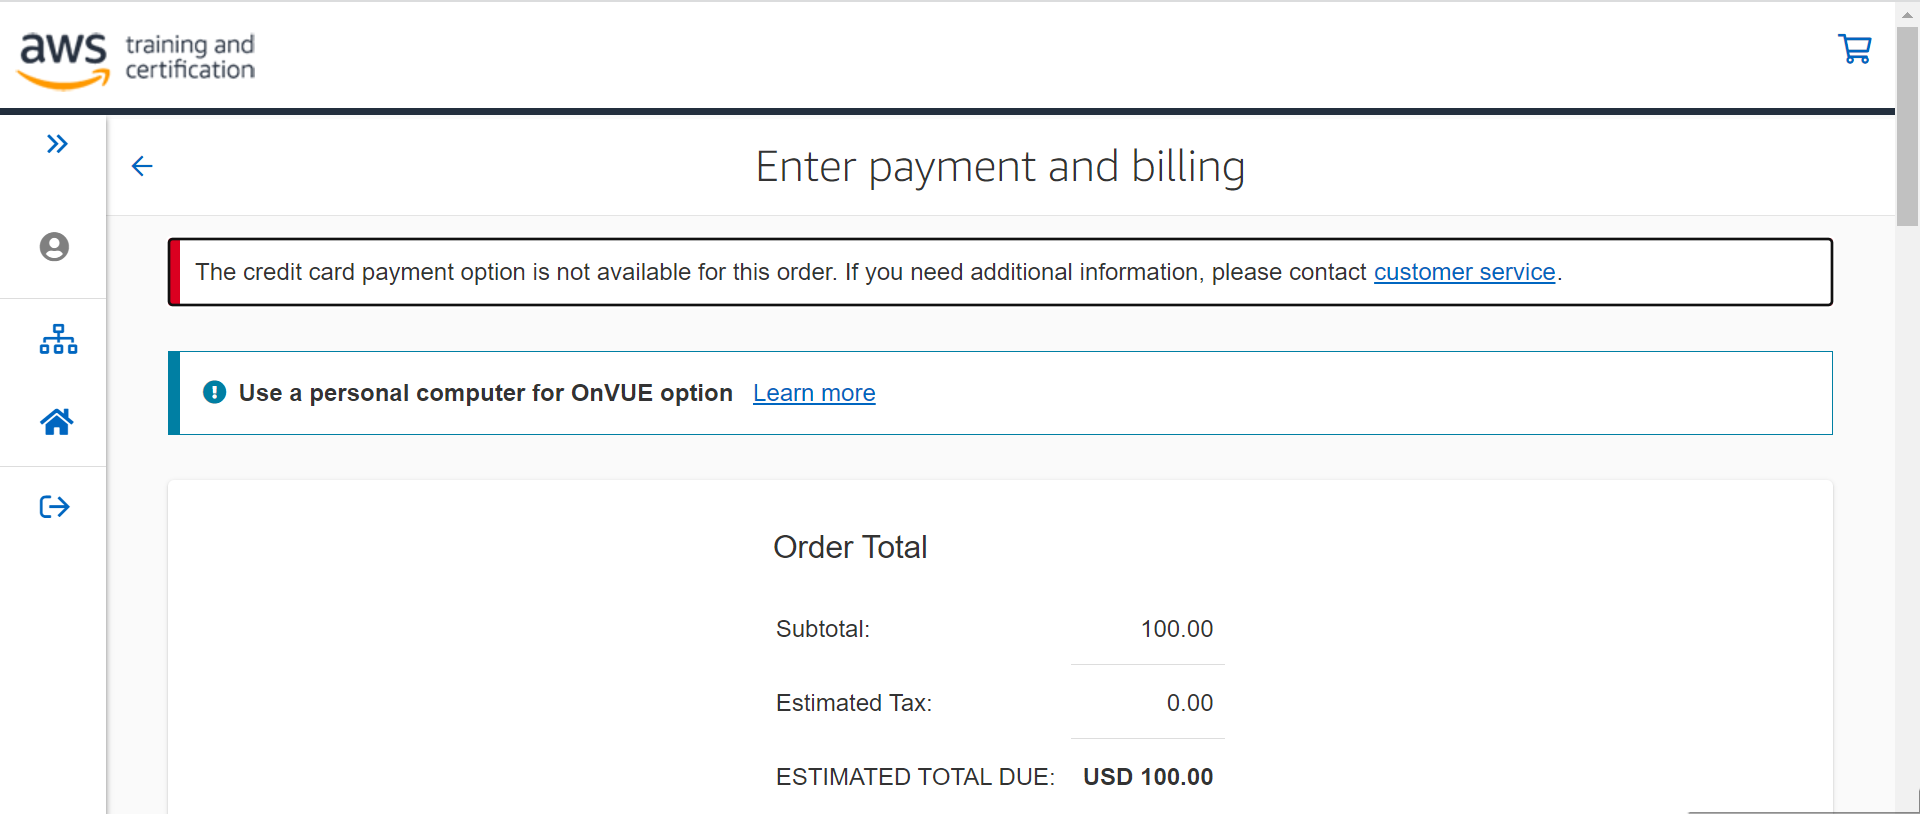Image resolution: width=1920 pixels, height=814 pixels.
Task: Go back using the left arrow
Action: [142, 166]
